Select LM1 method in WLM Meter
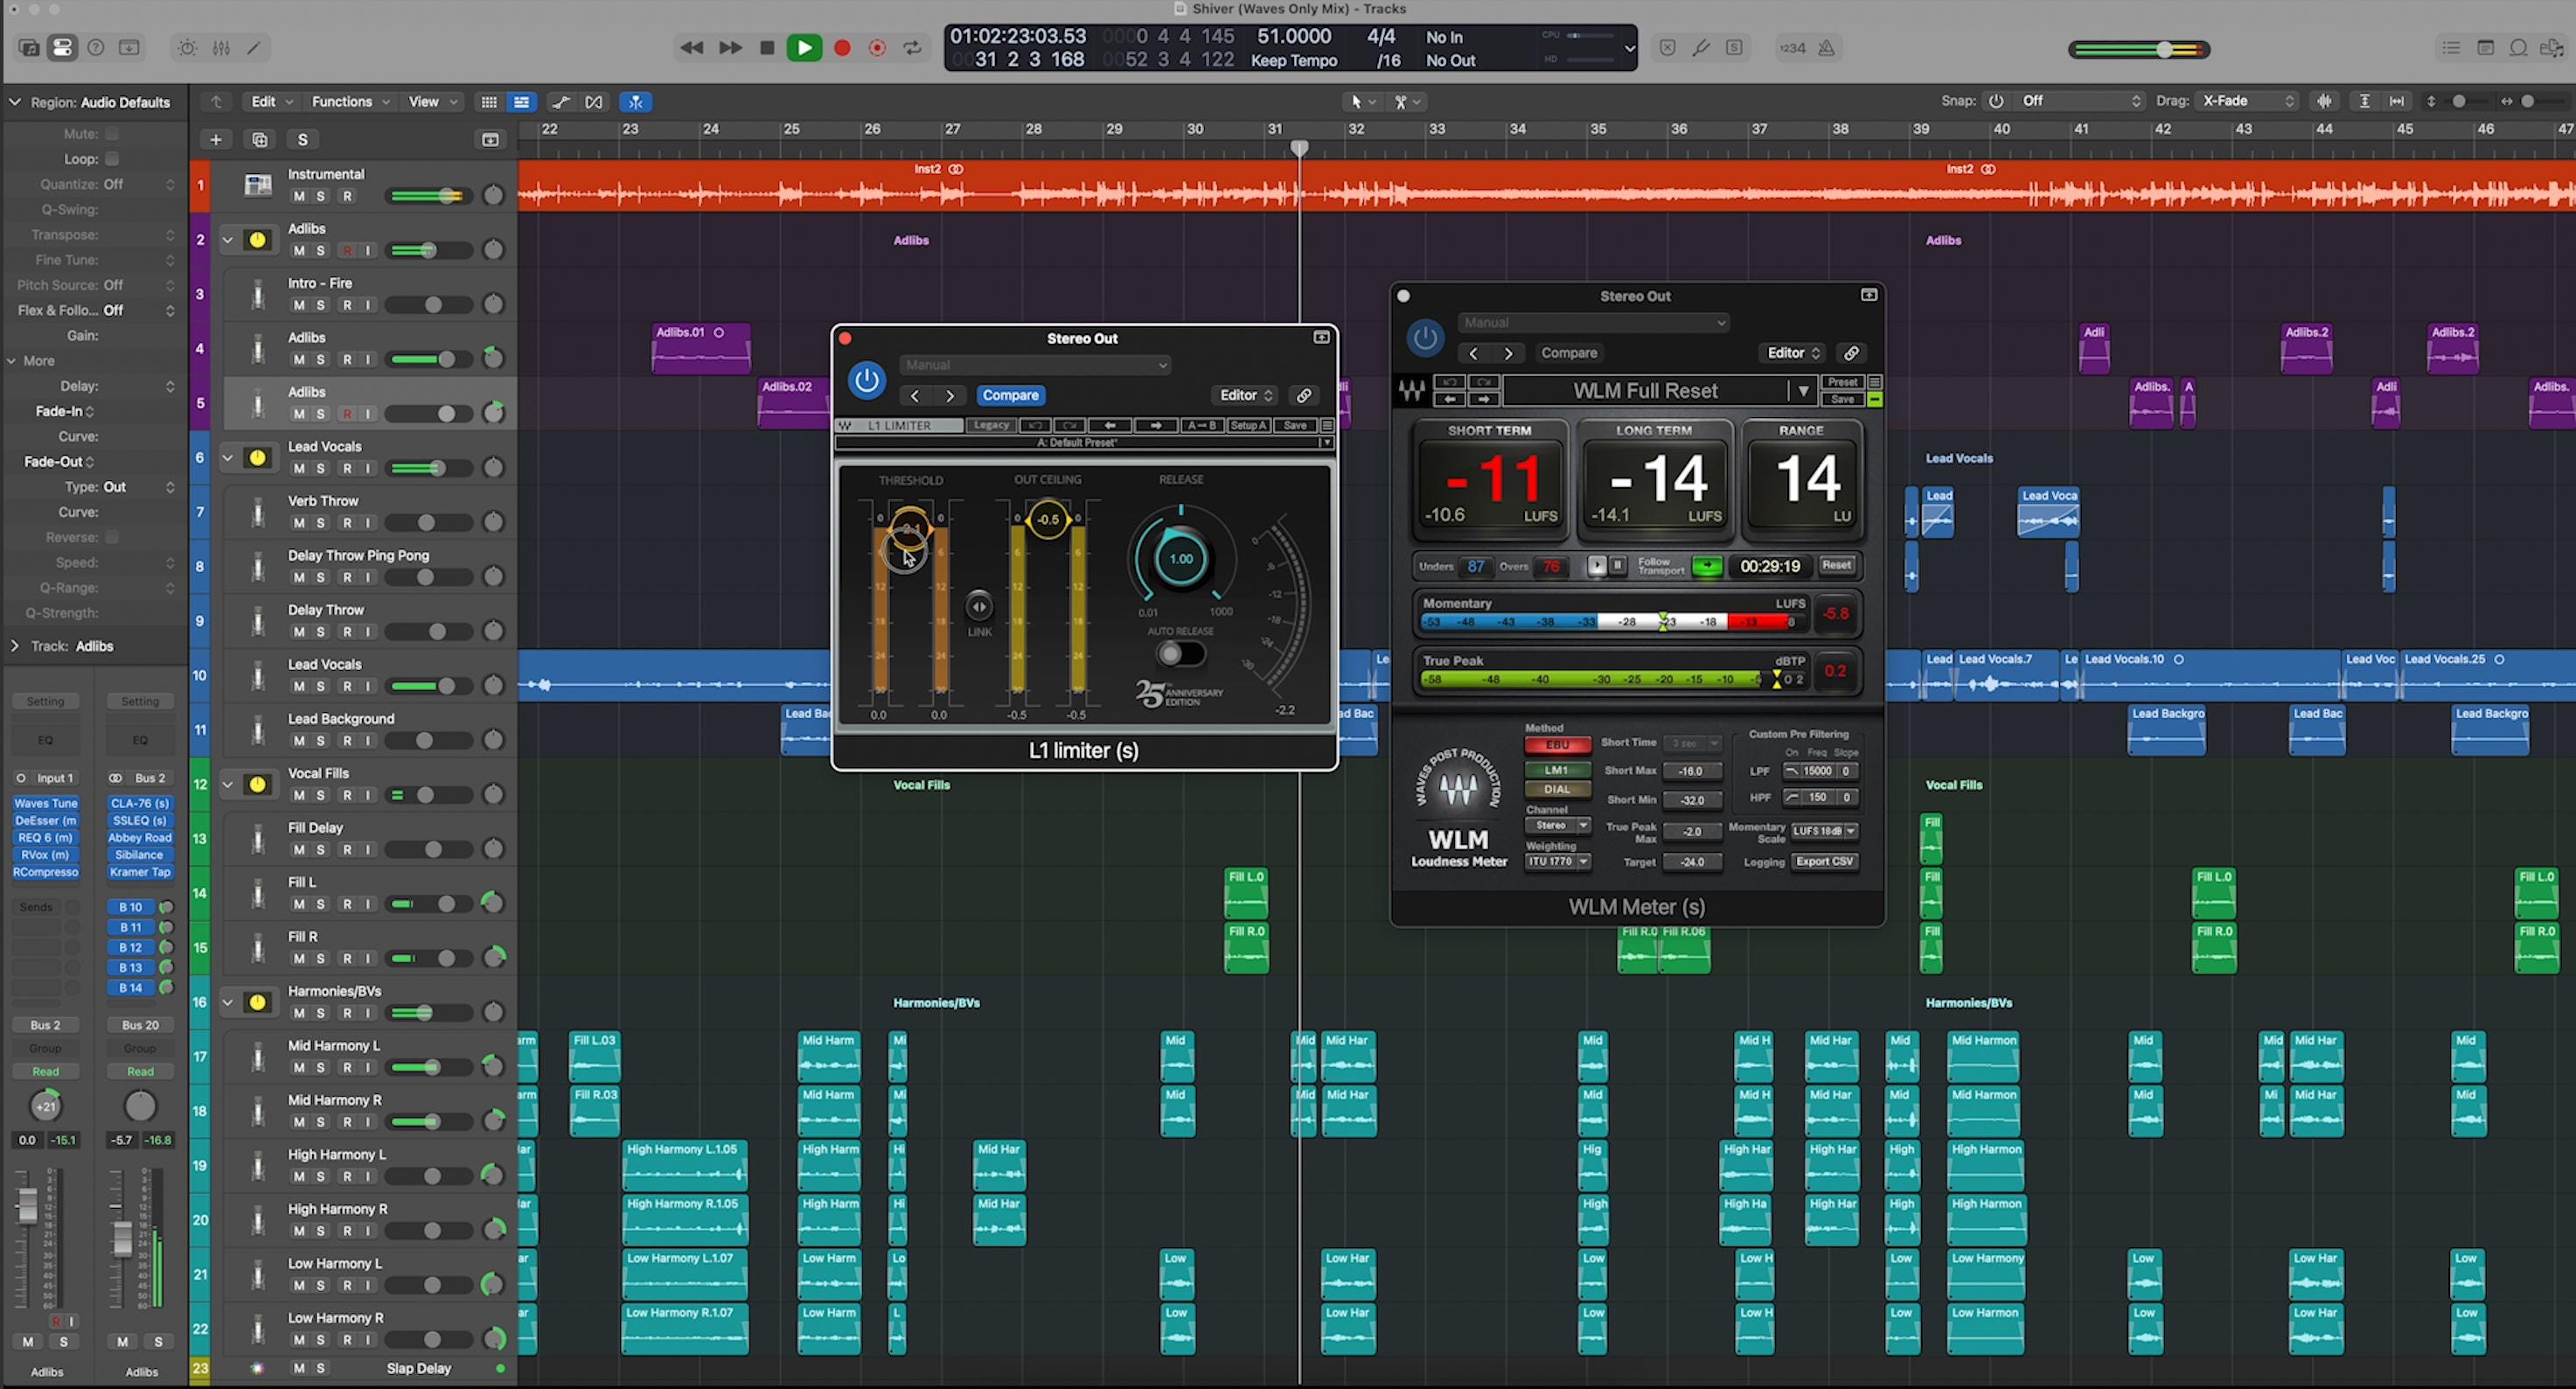 pyautogui.click(x=1557, y=770)
